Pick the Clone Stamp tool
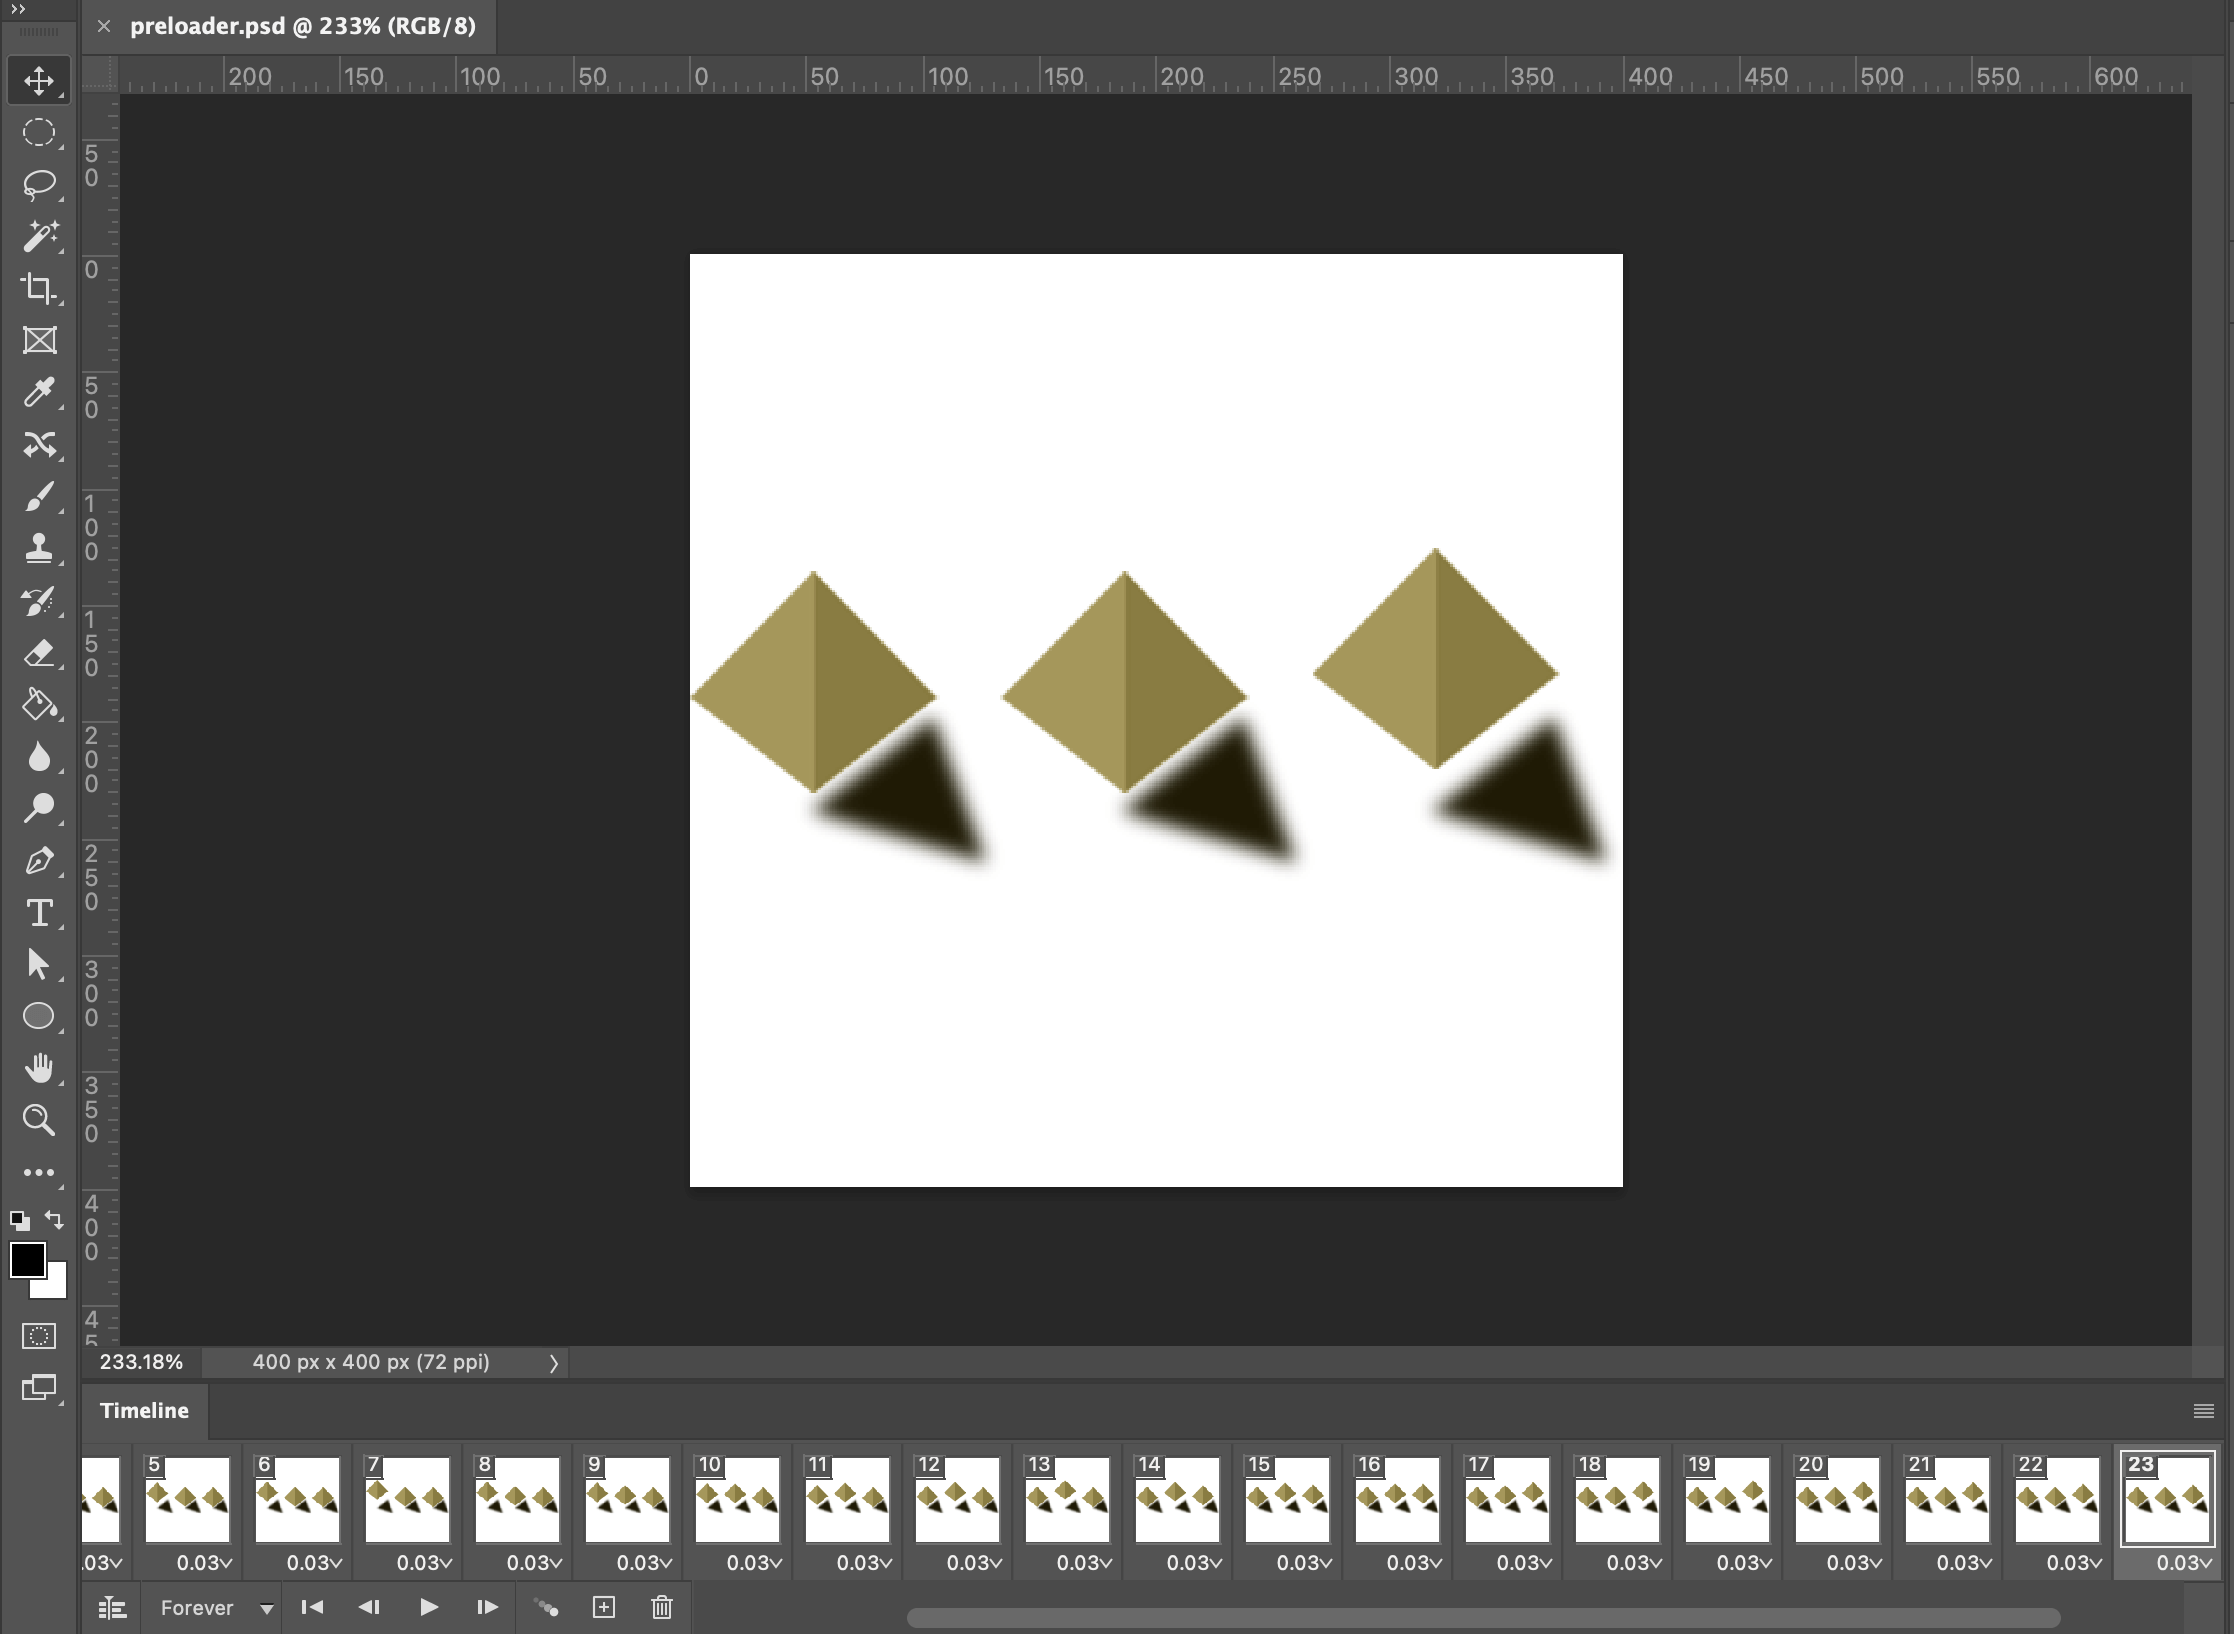The image size is (2234, 1634). coord(39,548)
